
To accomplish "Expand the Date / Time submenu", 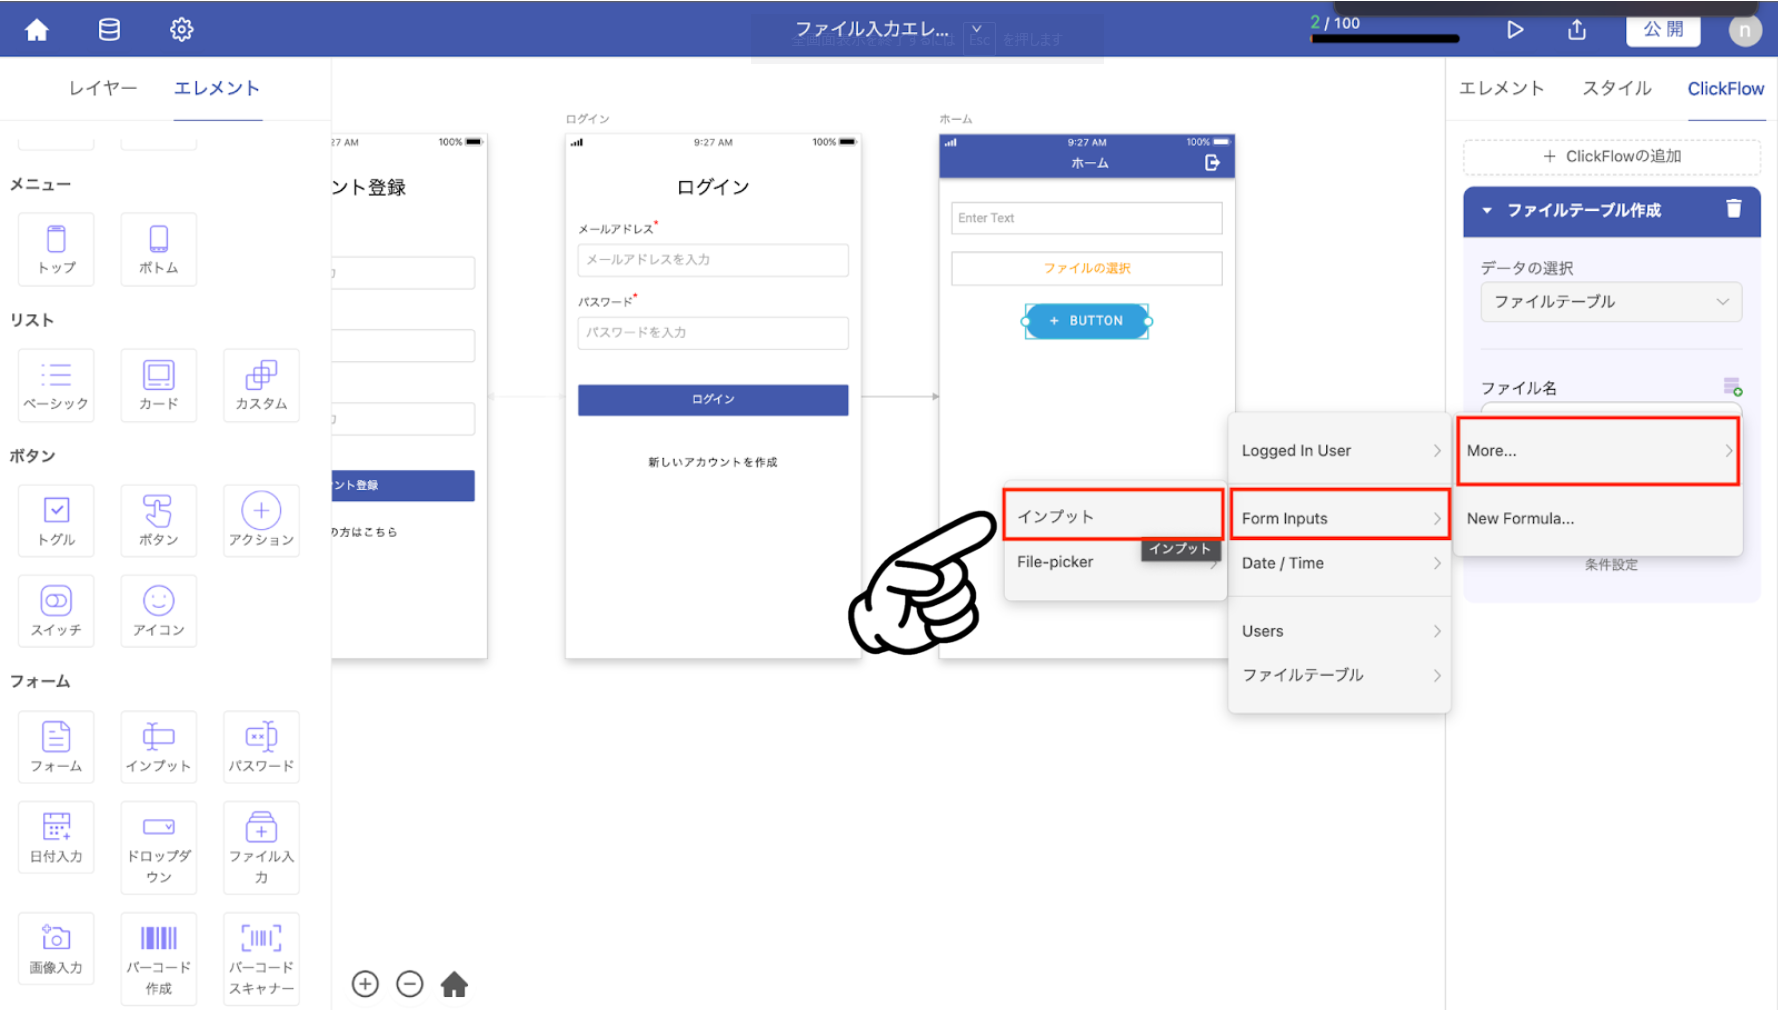I will (1339, 563).
